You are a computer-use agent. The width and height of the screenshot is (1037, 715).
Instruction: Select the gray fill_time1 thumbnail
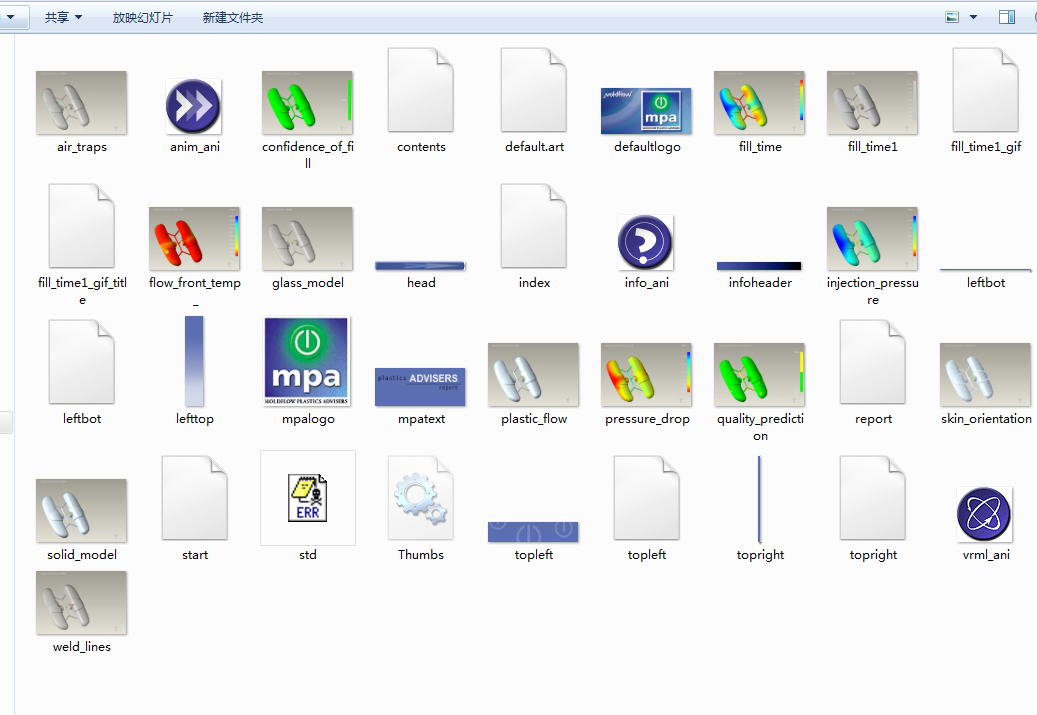[x=872, y=103]
